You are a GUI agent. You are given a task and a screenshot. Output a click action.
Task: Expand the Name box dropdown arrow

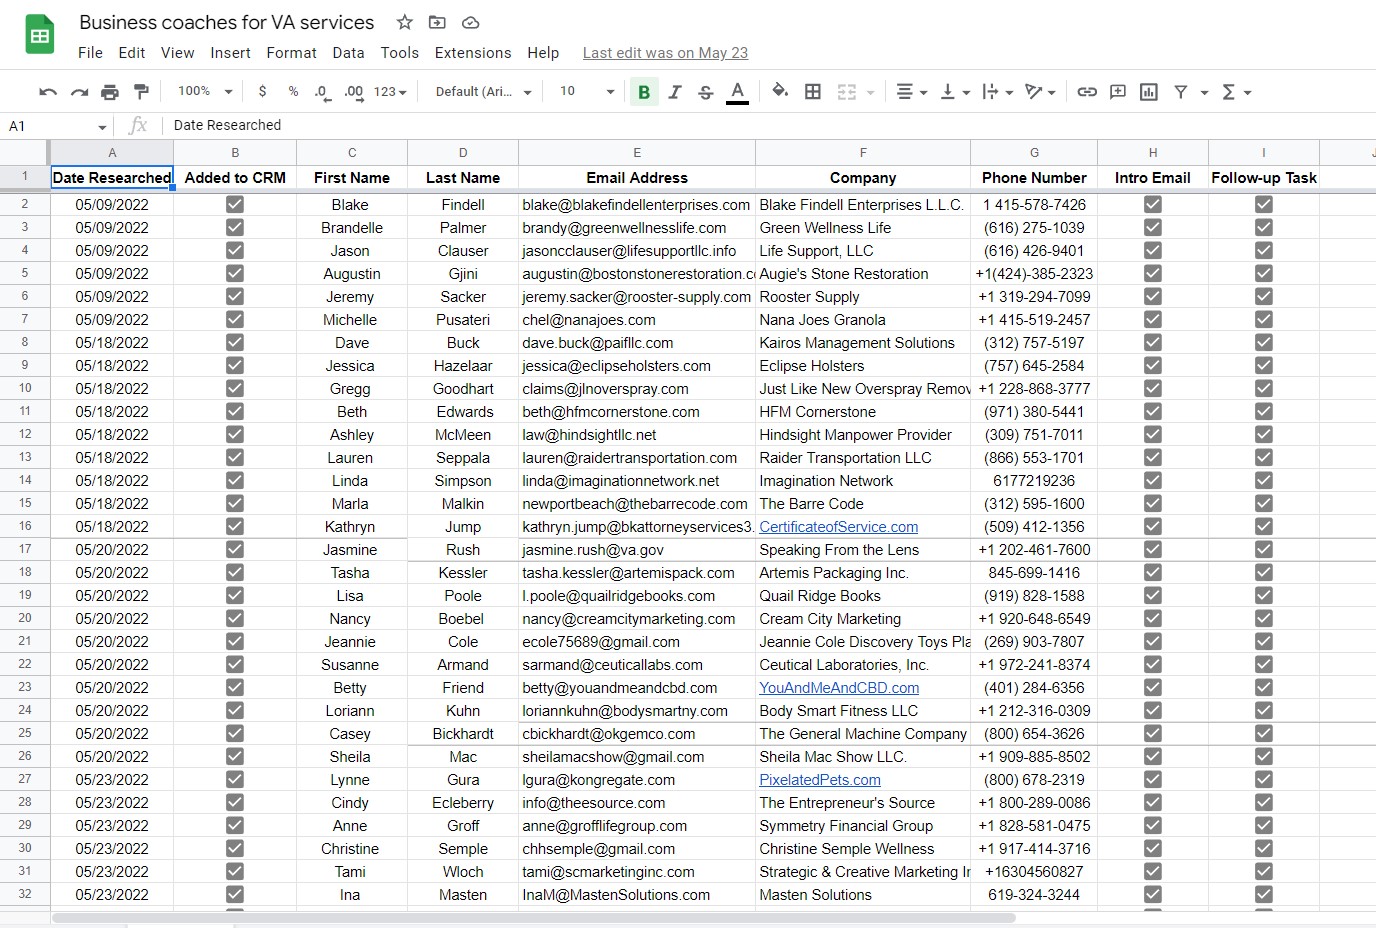pyautogui.click(x=102, y=127)
